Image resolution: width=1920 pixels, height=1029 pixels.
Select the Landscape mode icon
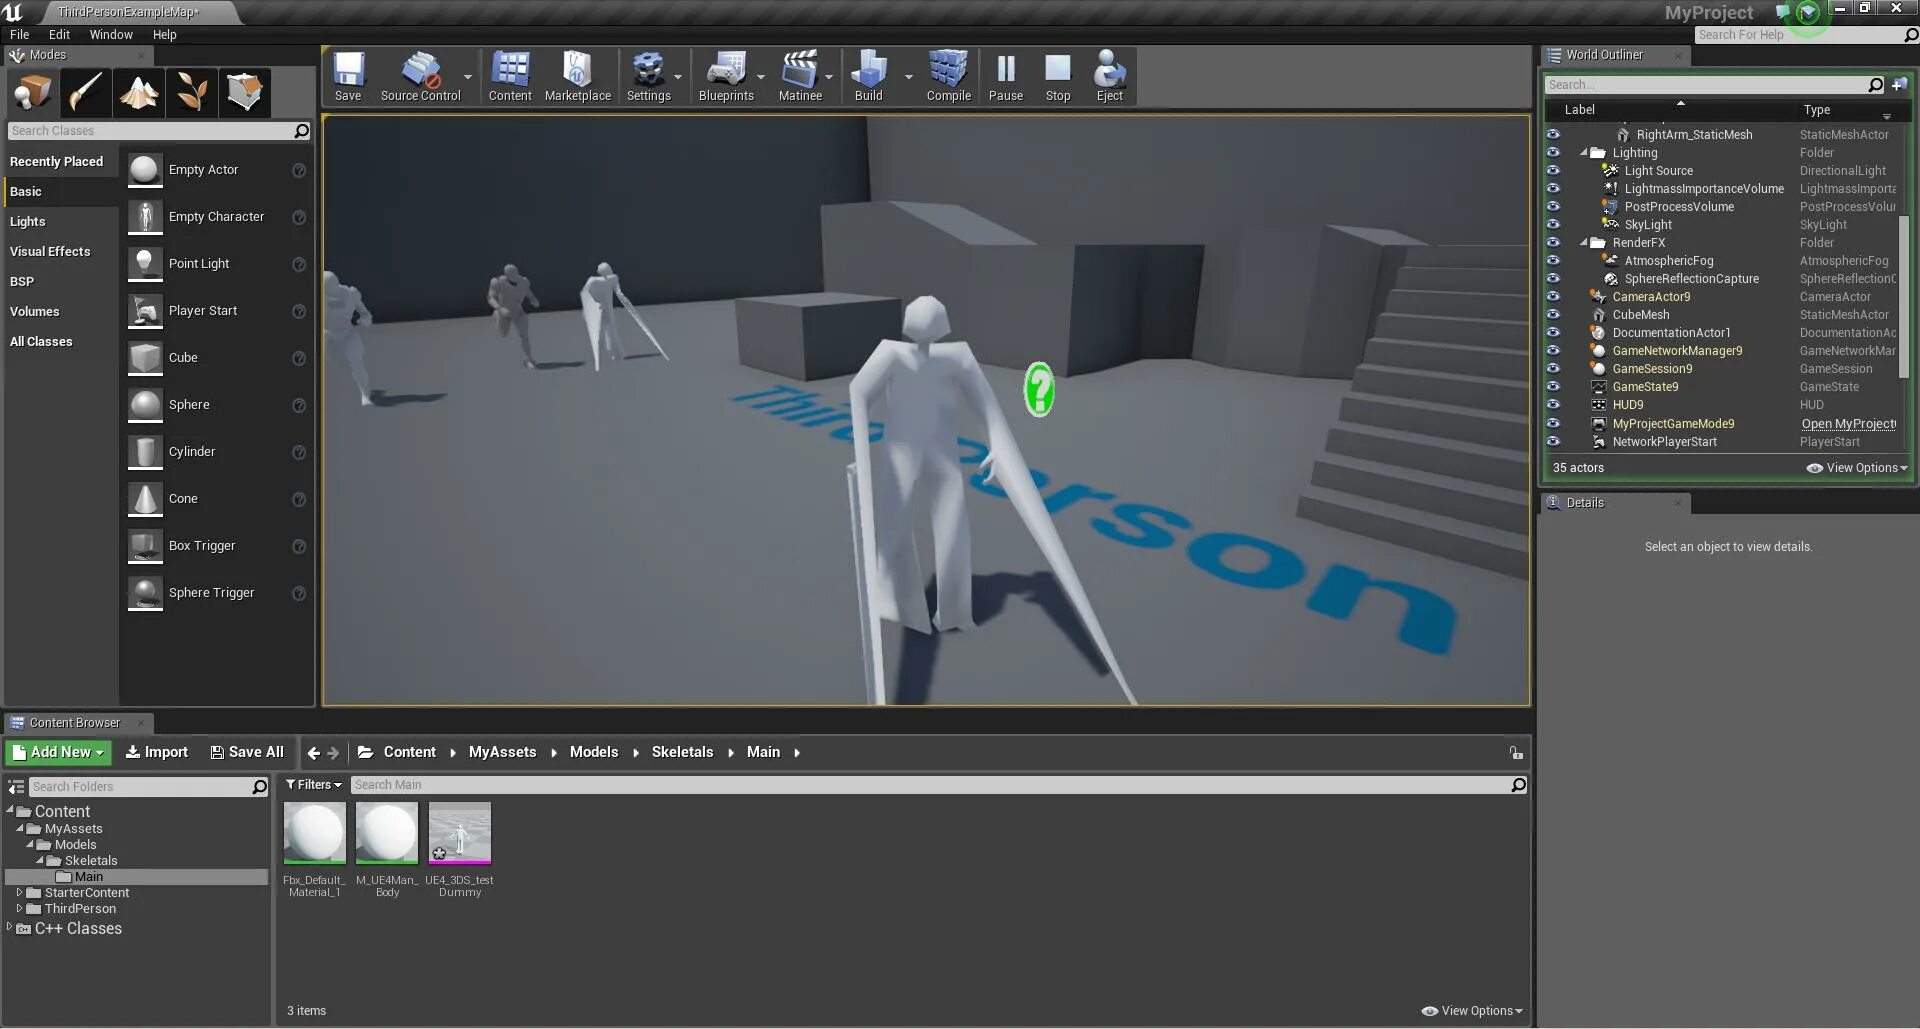(138, 93)
